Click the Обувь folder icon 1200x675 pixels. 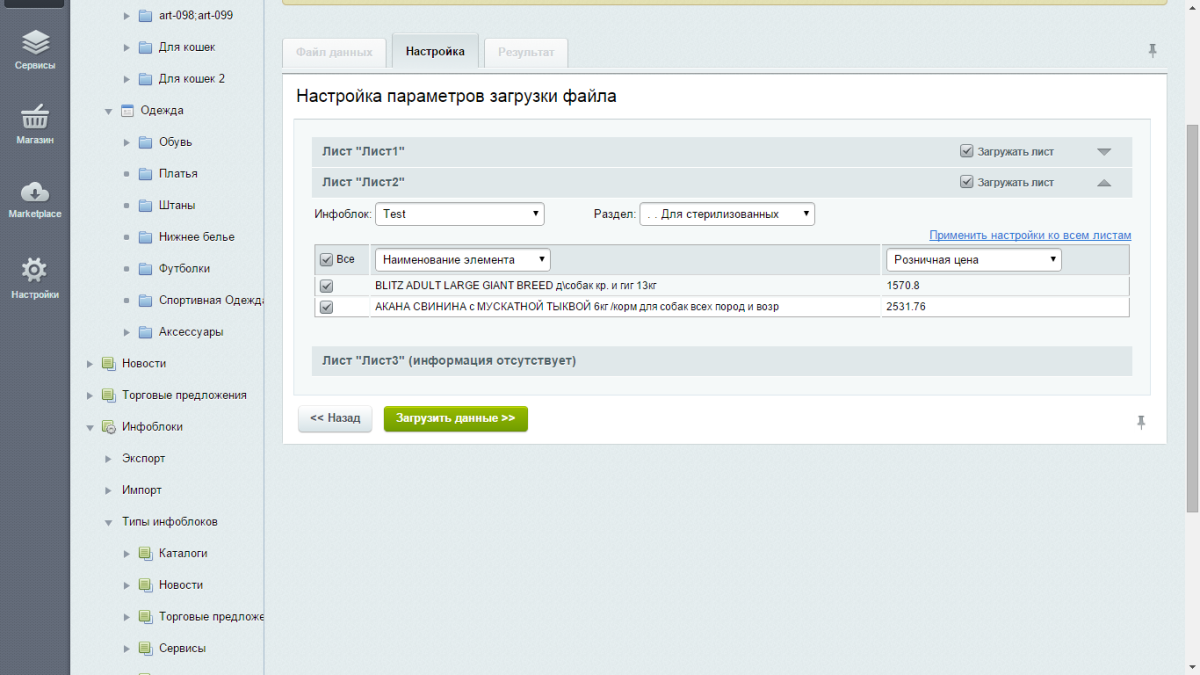tap(145, 142)
